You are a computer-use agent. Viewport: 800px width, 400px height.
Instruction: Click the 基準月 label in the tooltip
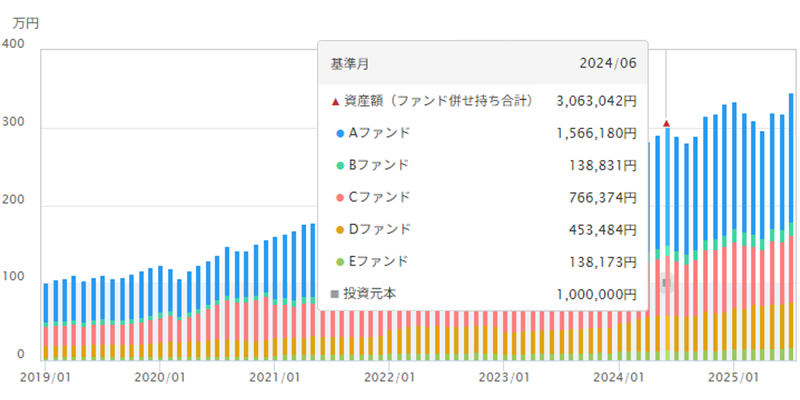point(349,63)
